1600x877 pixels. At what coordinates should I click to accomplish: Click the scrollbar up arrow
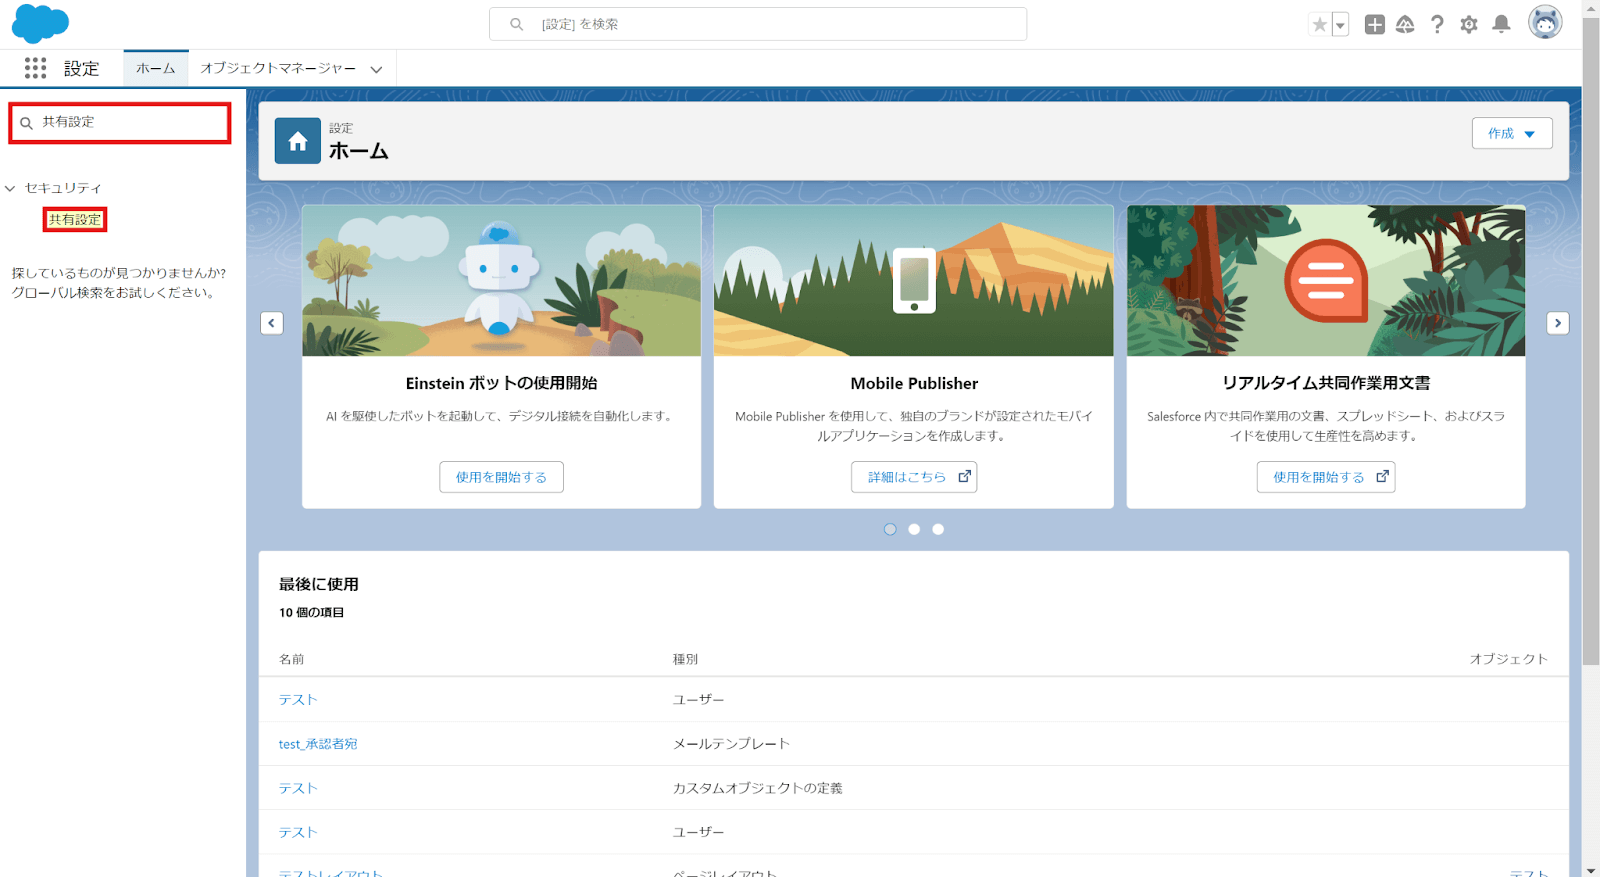(1591, 6)
